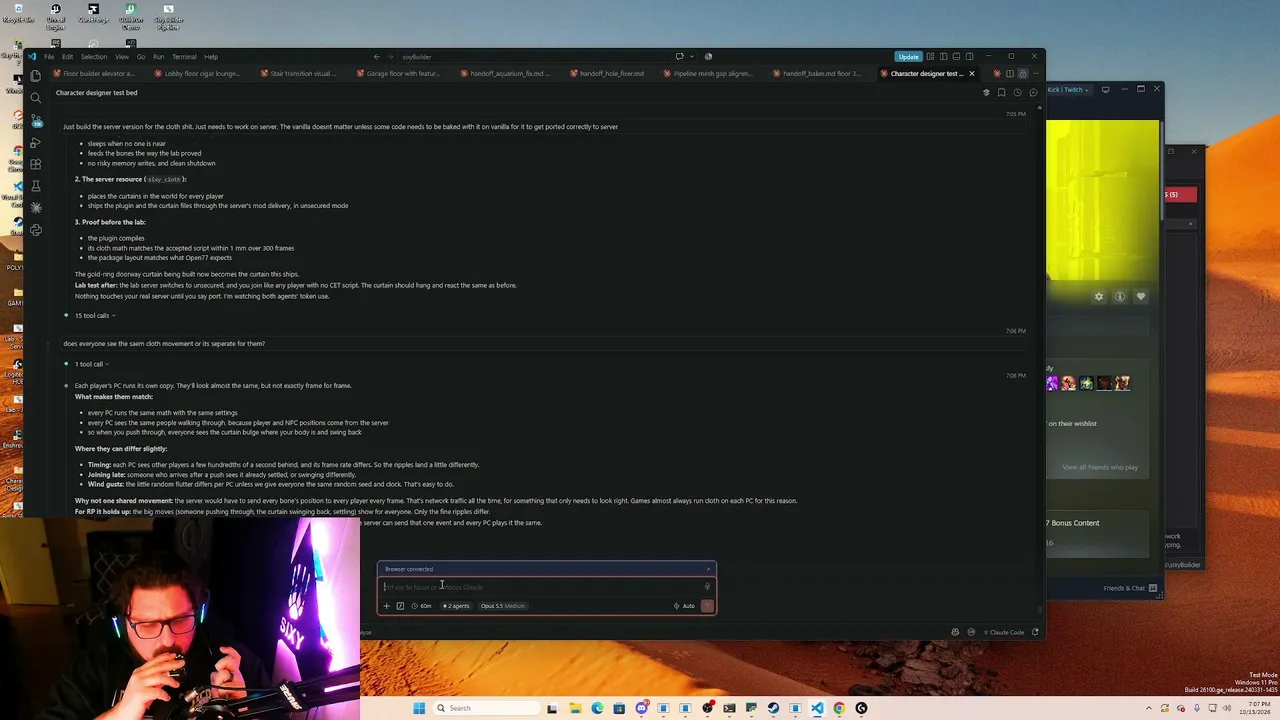Switch to handoff_aquarium_fix.md tab
Image resolution: width=1280 pixels, height=720 pixels.
point(503,74)
